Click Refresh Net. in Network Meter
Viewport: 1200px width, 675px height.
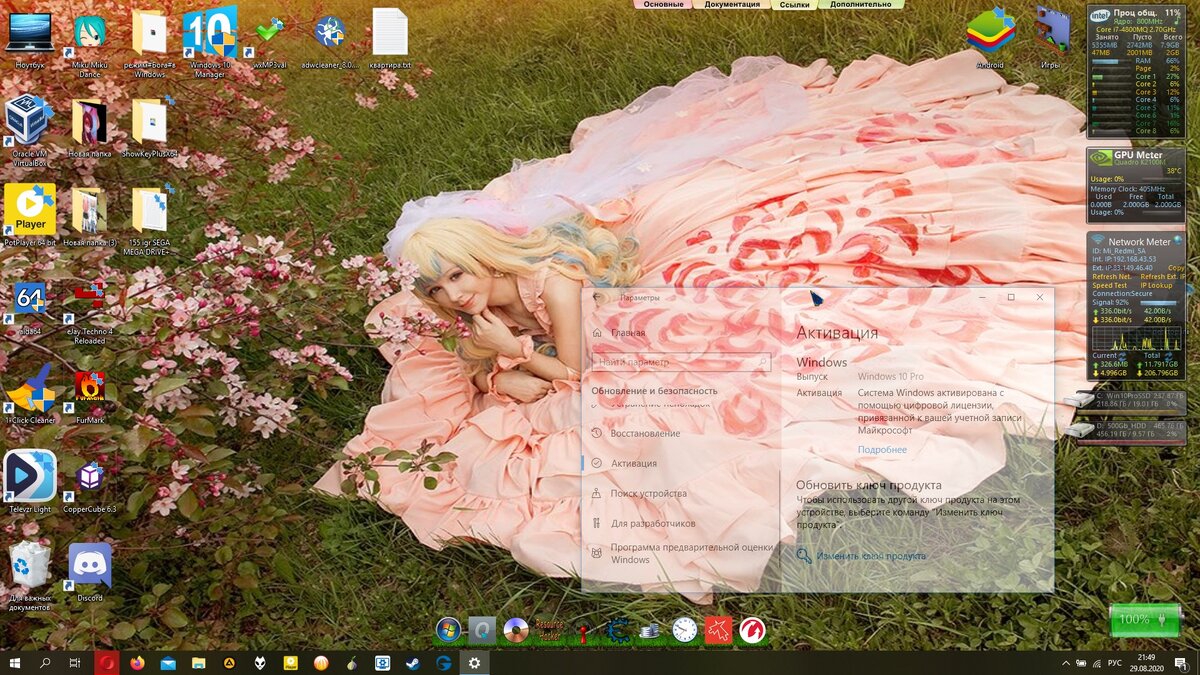point(1112,276)
